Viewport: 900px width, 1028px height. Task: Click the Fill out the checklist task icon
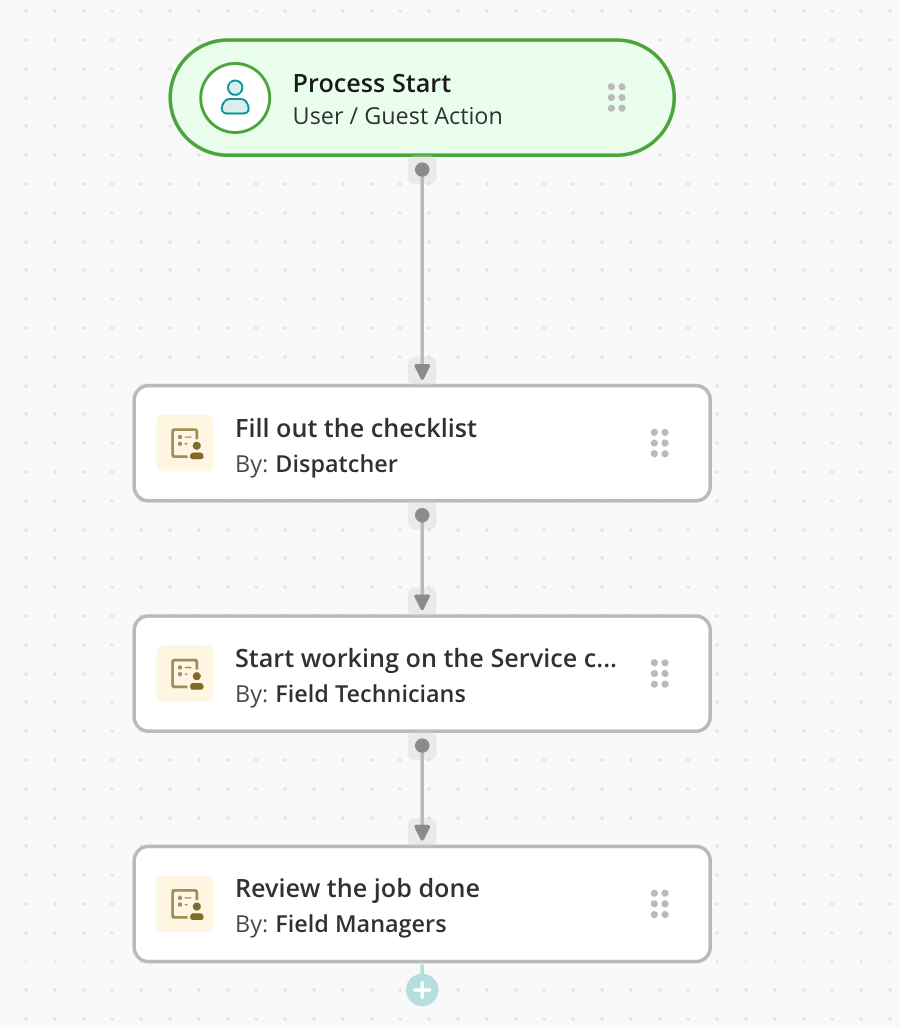185,443
